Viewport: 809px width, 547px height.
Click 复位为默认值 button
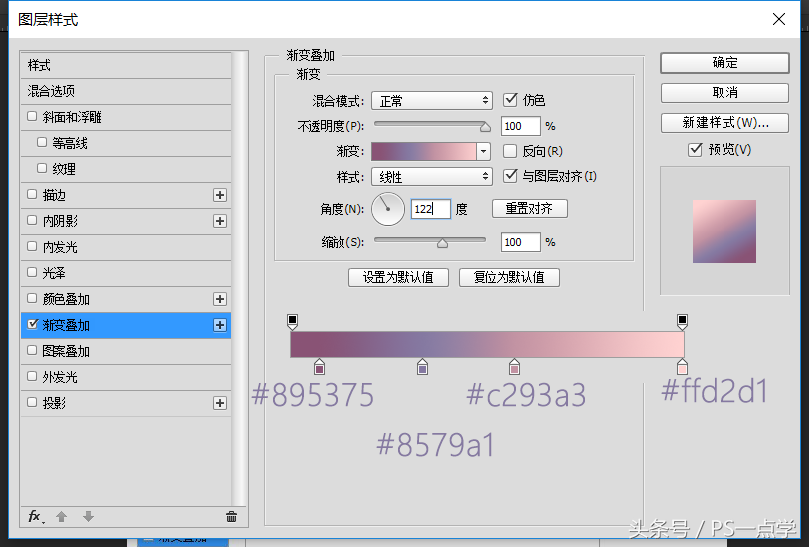click(x=509, y=277)
